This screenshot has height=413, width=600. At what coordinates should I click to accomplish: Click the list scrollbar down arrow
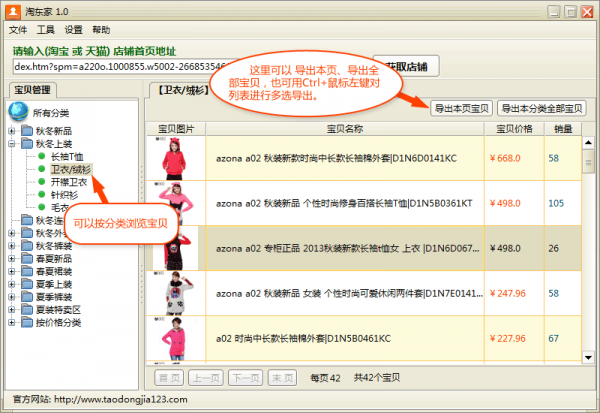tap(588, 358)
